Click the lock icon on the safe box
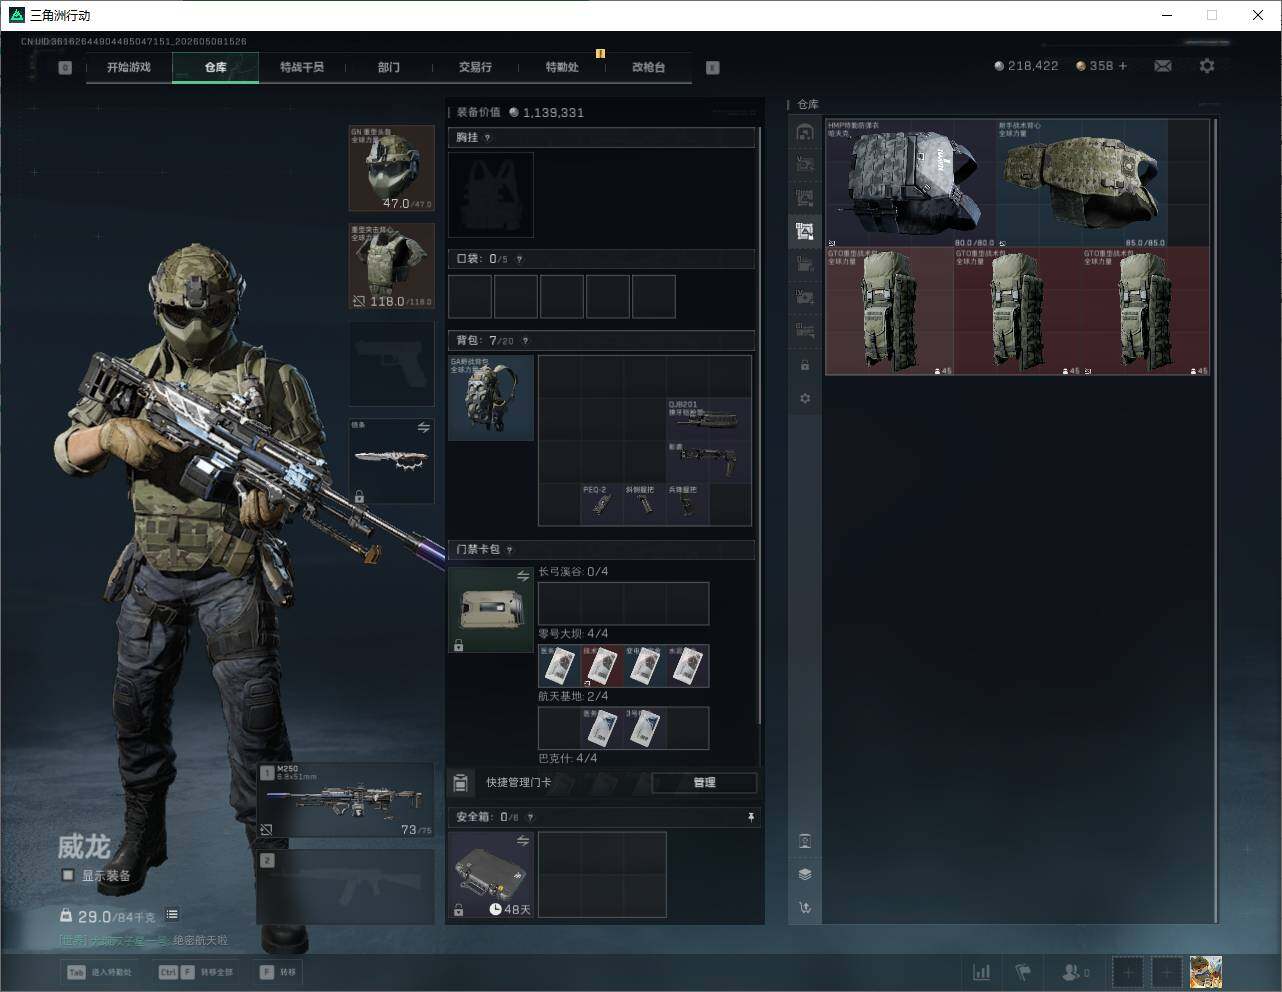Screen dimensions: 1282x992 458,910
